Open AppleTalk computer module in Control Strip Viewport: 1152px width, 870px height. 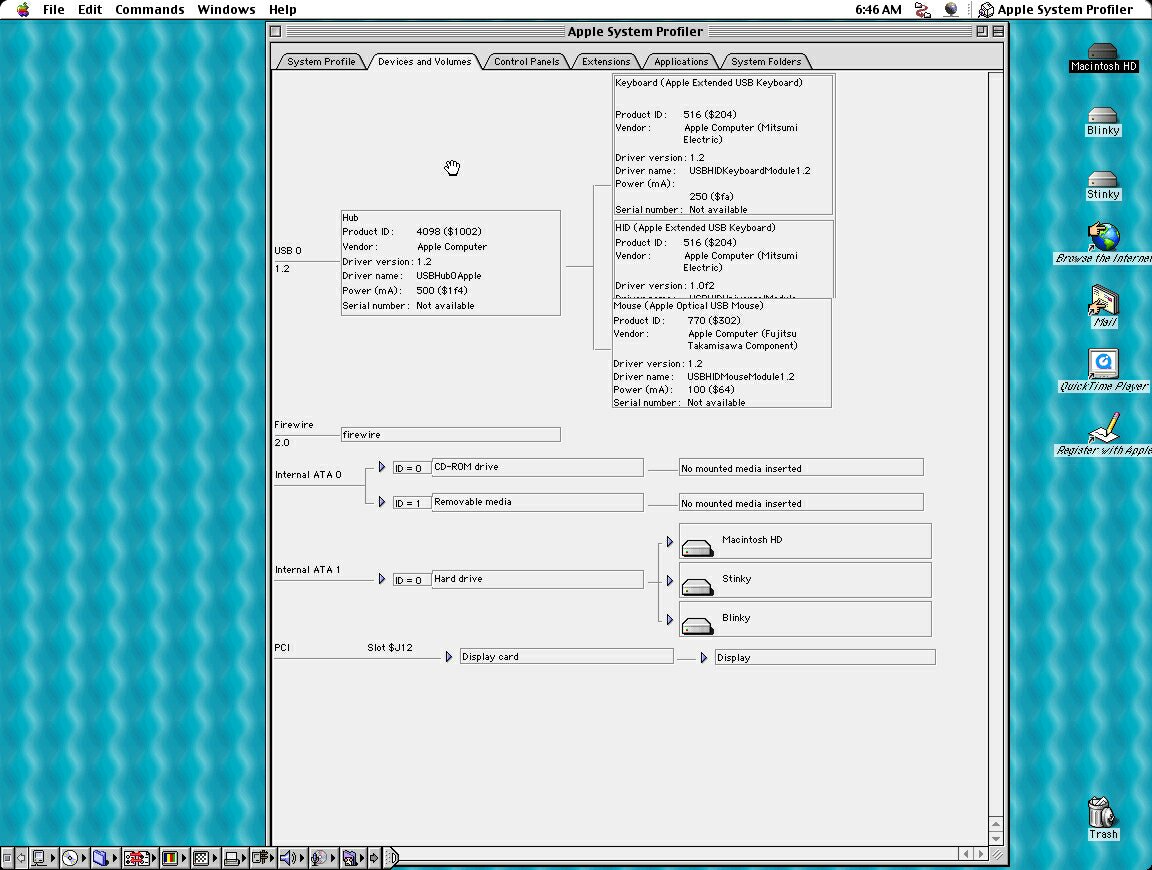pos(43,858)
